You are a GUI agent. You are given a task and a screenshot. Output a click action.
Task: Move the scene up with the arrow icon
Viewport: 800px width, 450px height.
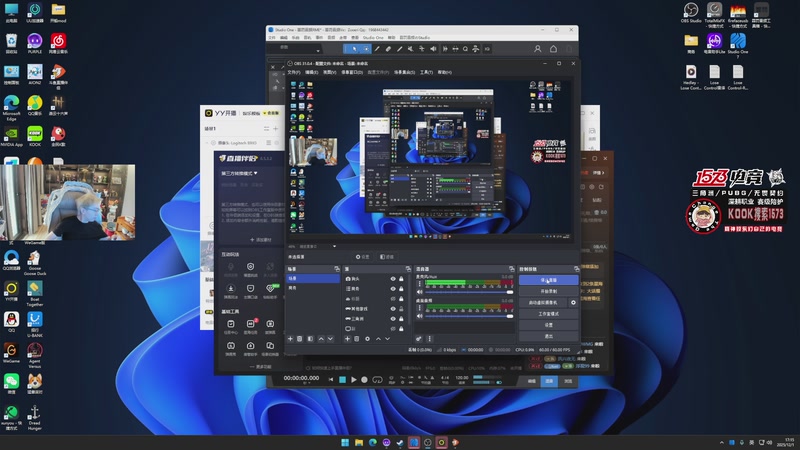(321, 339)
